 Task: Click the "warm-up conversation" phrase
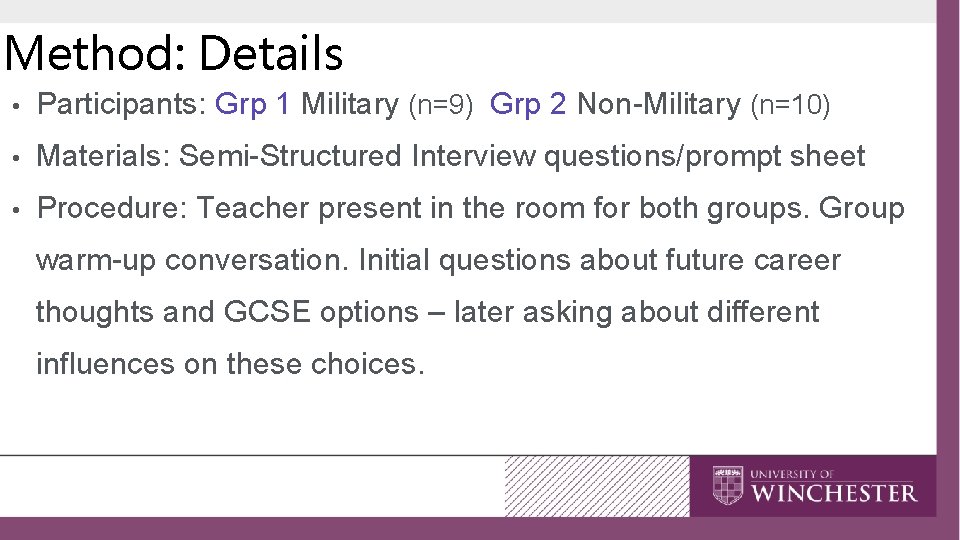pyautogui.click(x=192, y=260)
